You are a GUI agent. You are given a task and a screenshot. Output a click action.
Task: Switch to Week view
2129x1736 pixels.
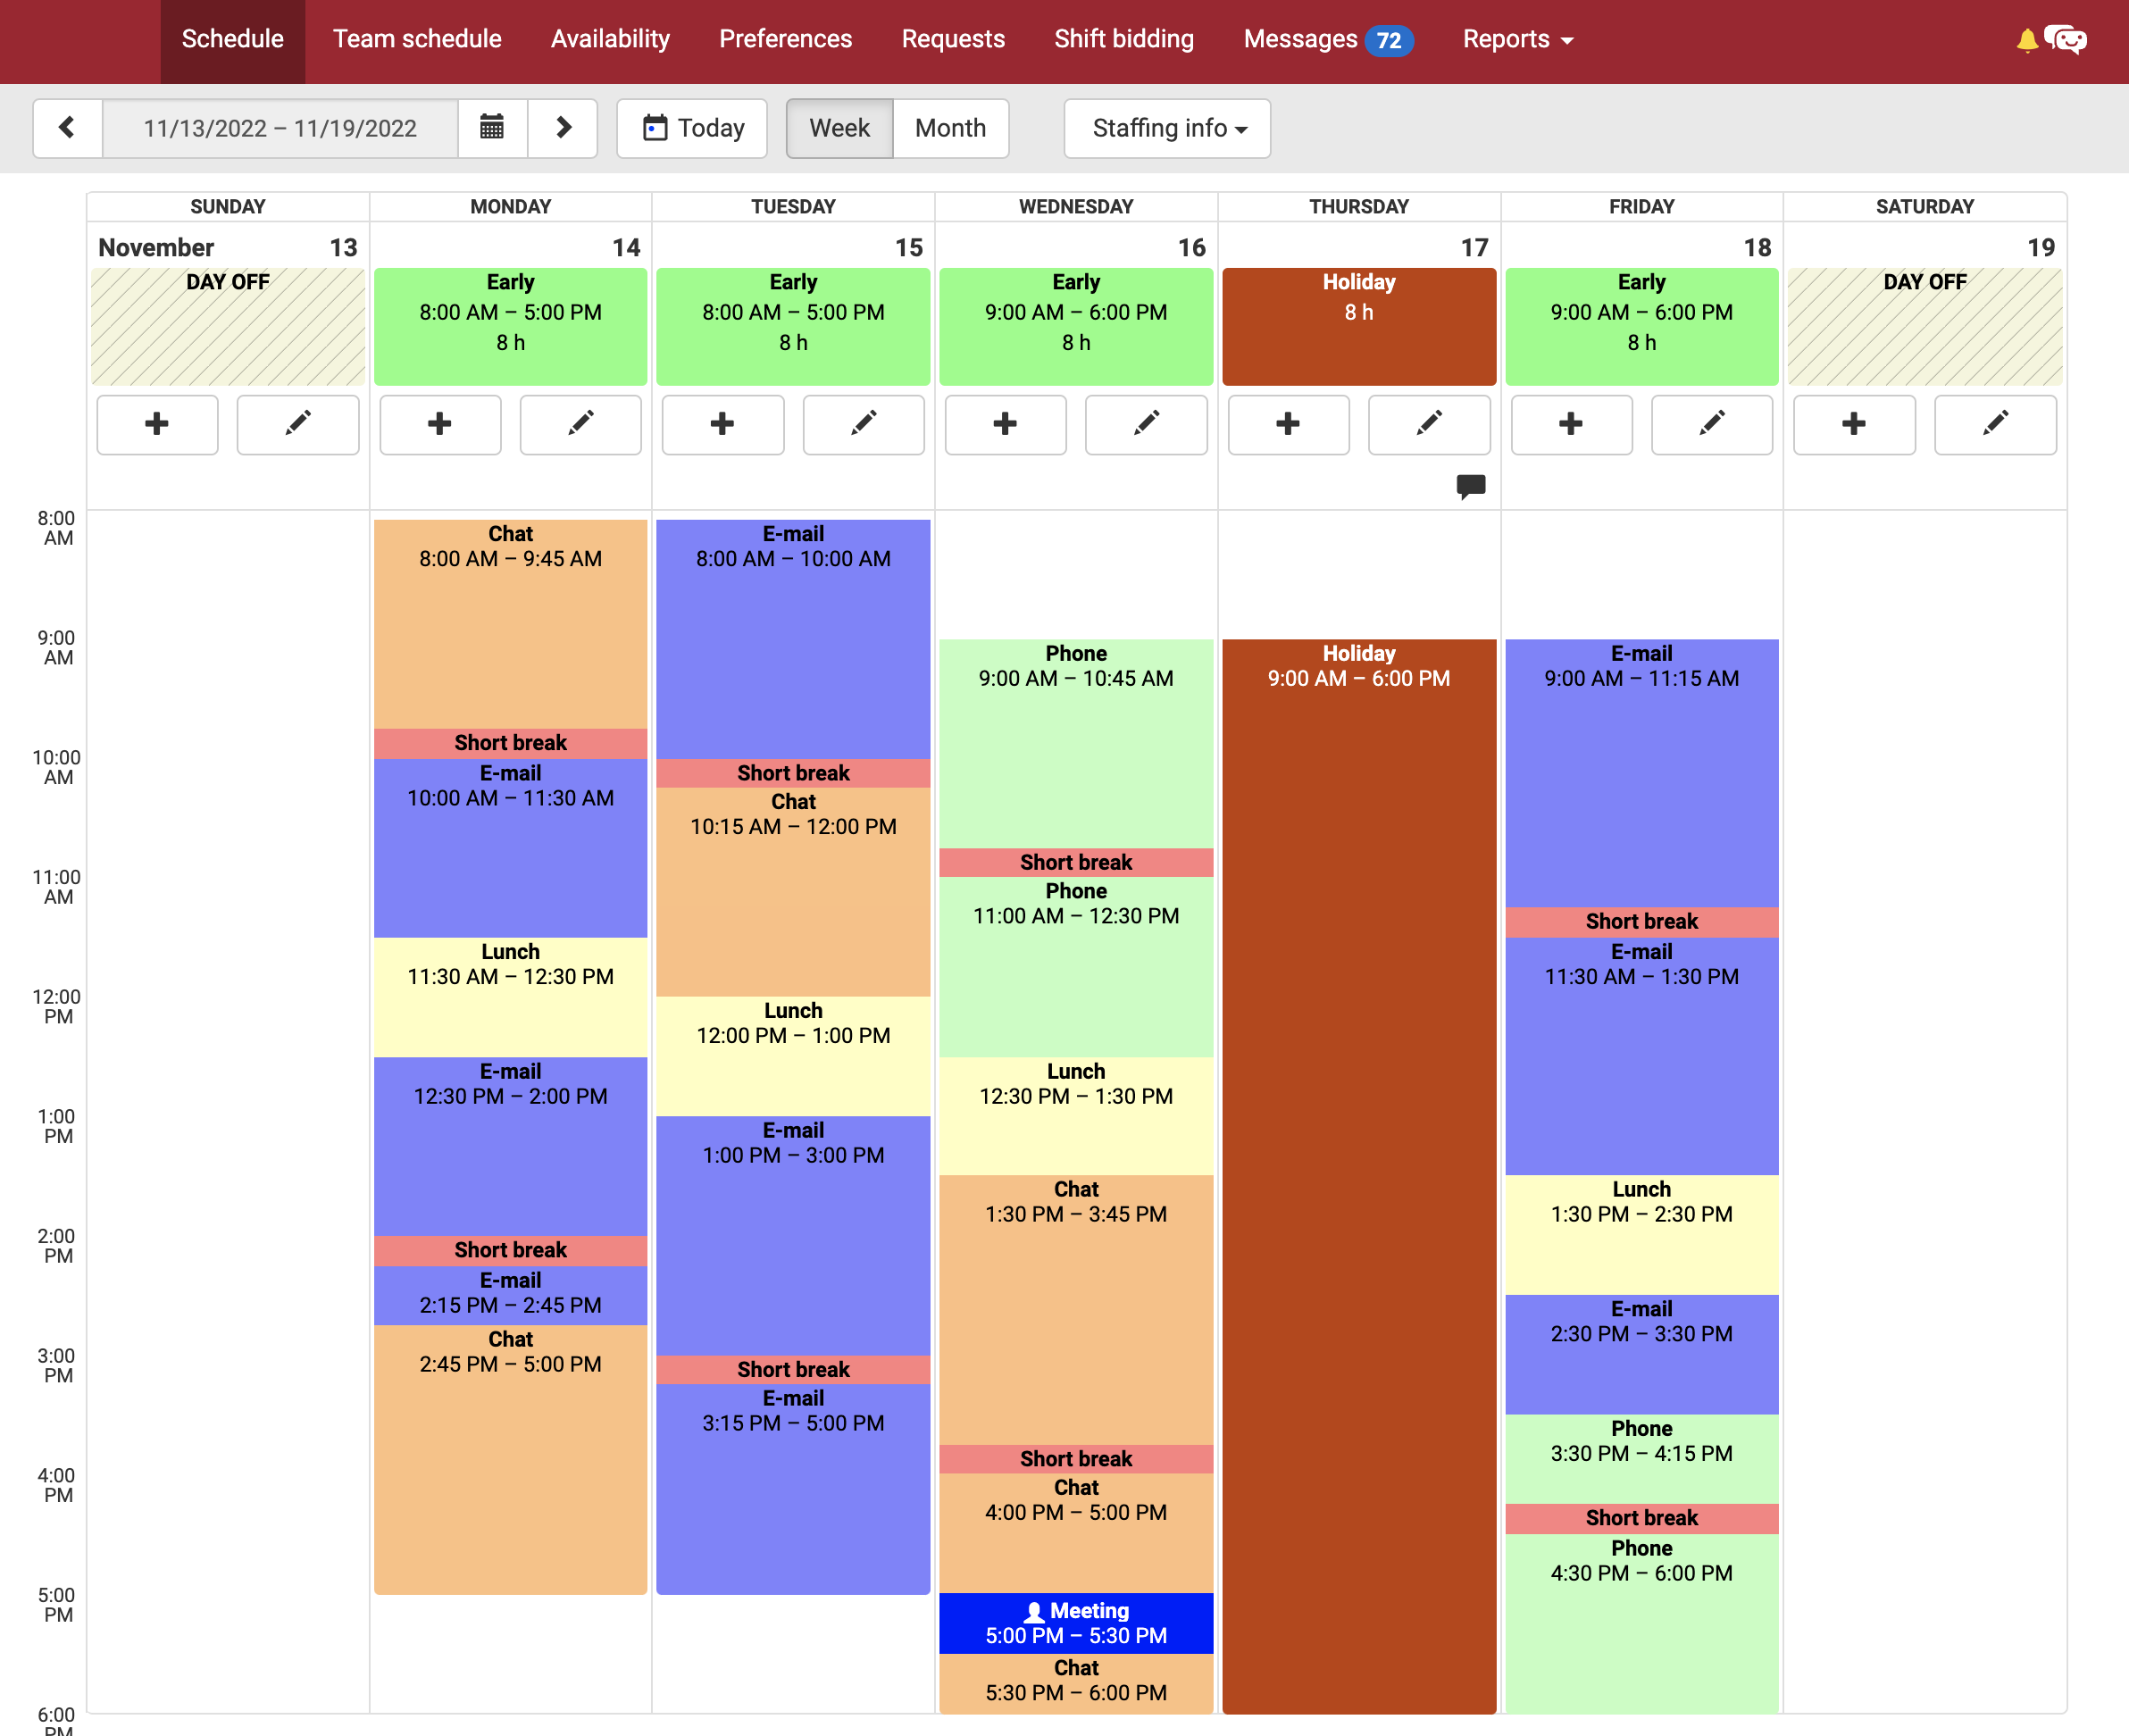[x=839, y=128]
